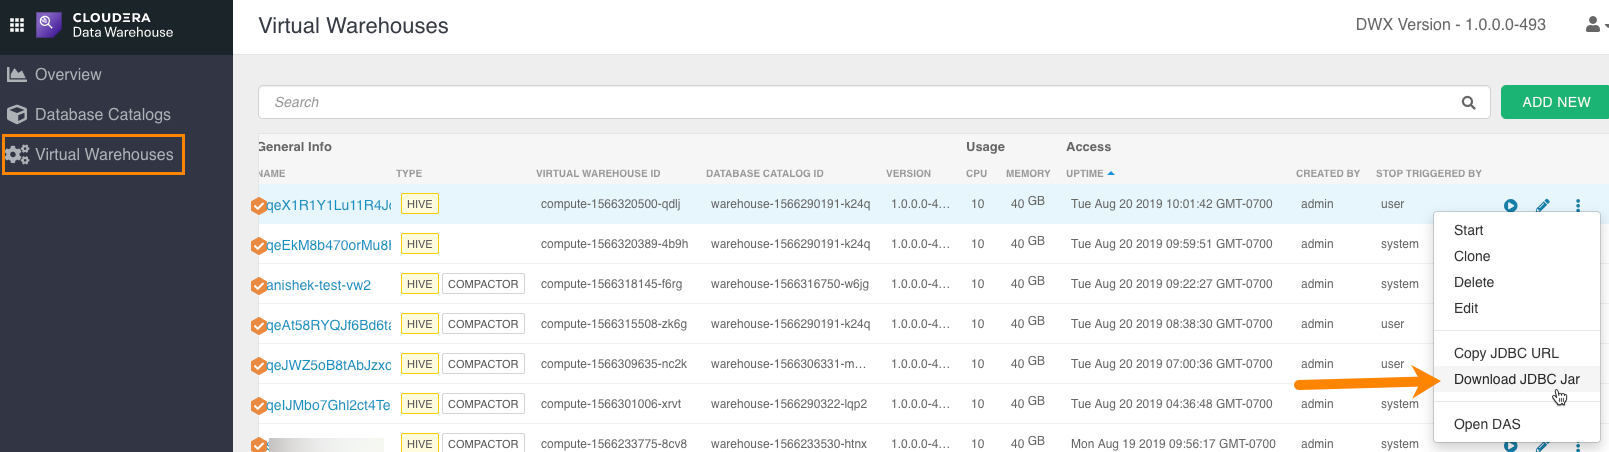Viewport: 1609px width, 452px height.
Task: Choose Open DAS from context menu
Action: (x=1486, y=424)
